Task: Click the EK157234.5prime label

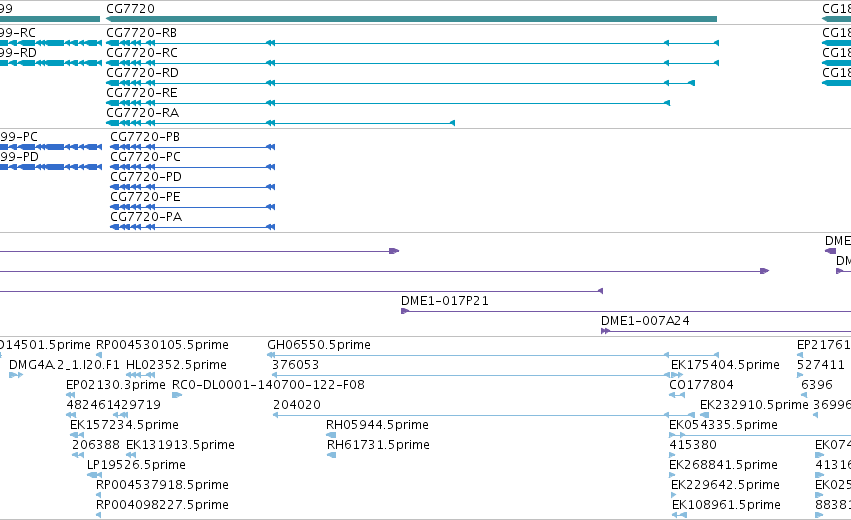Action: point(124,424)
